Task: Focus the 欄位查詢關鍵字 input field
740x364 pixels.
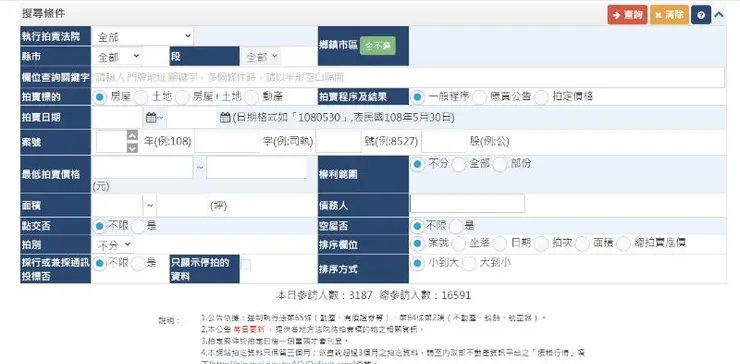Action: (x=408, y=77)
